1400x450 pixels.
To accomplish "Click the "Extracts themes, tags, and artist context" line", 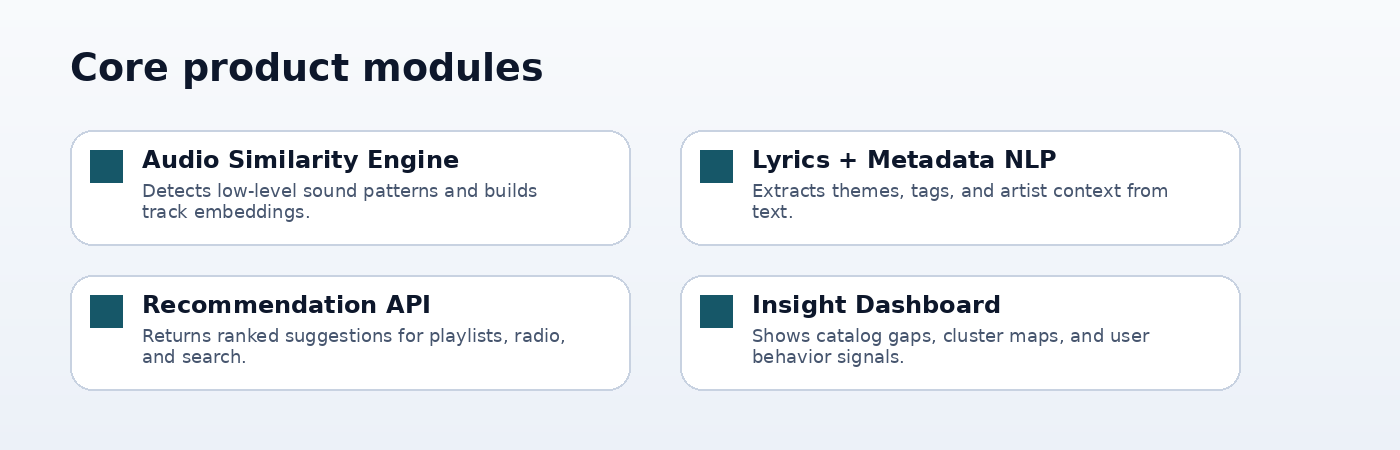I will click(959, 191).
